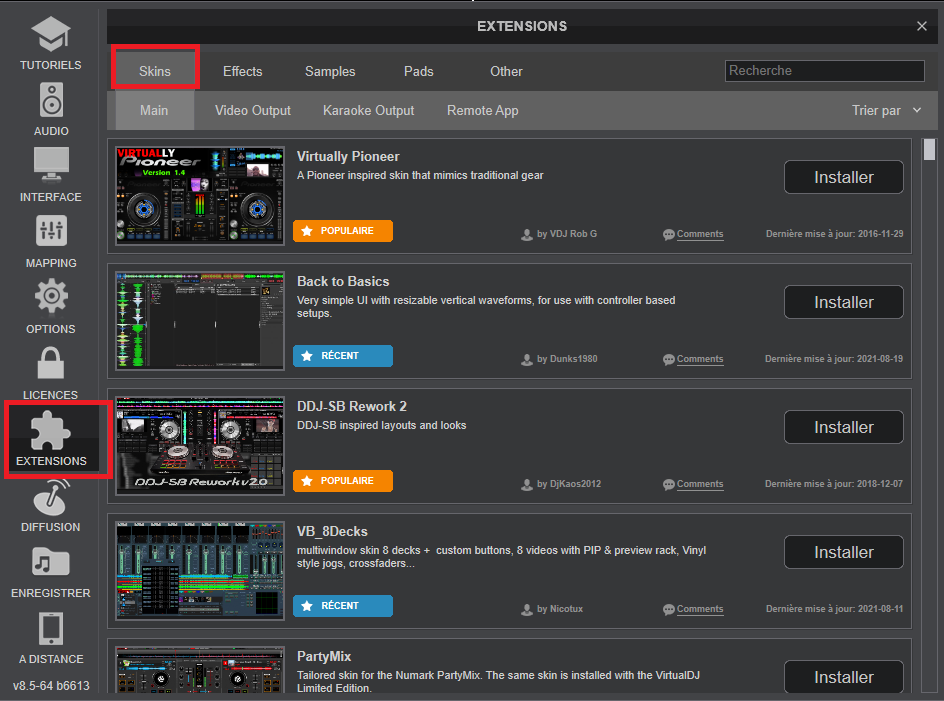
Task: Install the Back to Basics skin
Action: click(x=843, y=302)
